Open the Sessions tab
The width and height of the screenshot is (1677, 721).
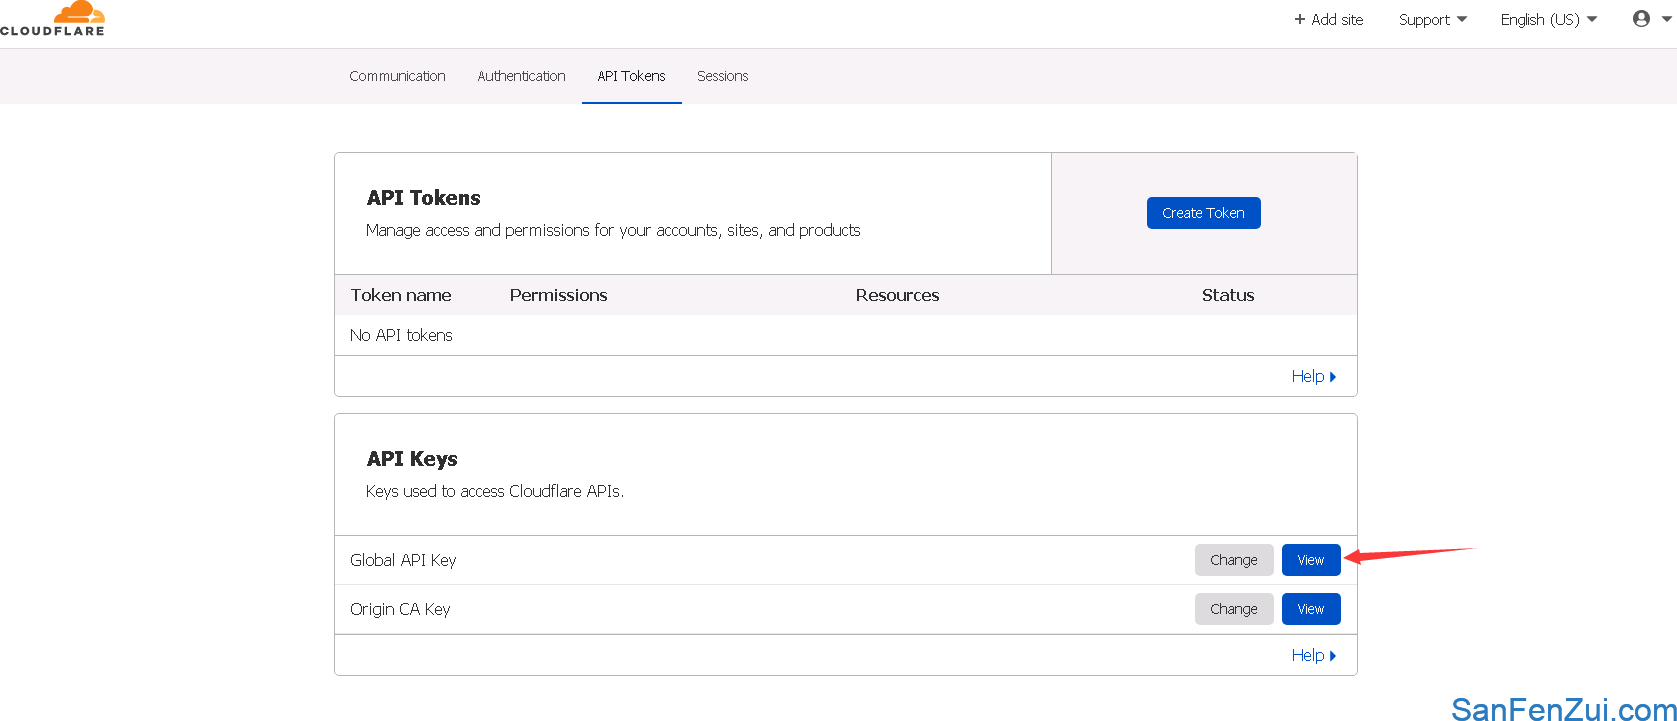722,76
